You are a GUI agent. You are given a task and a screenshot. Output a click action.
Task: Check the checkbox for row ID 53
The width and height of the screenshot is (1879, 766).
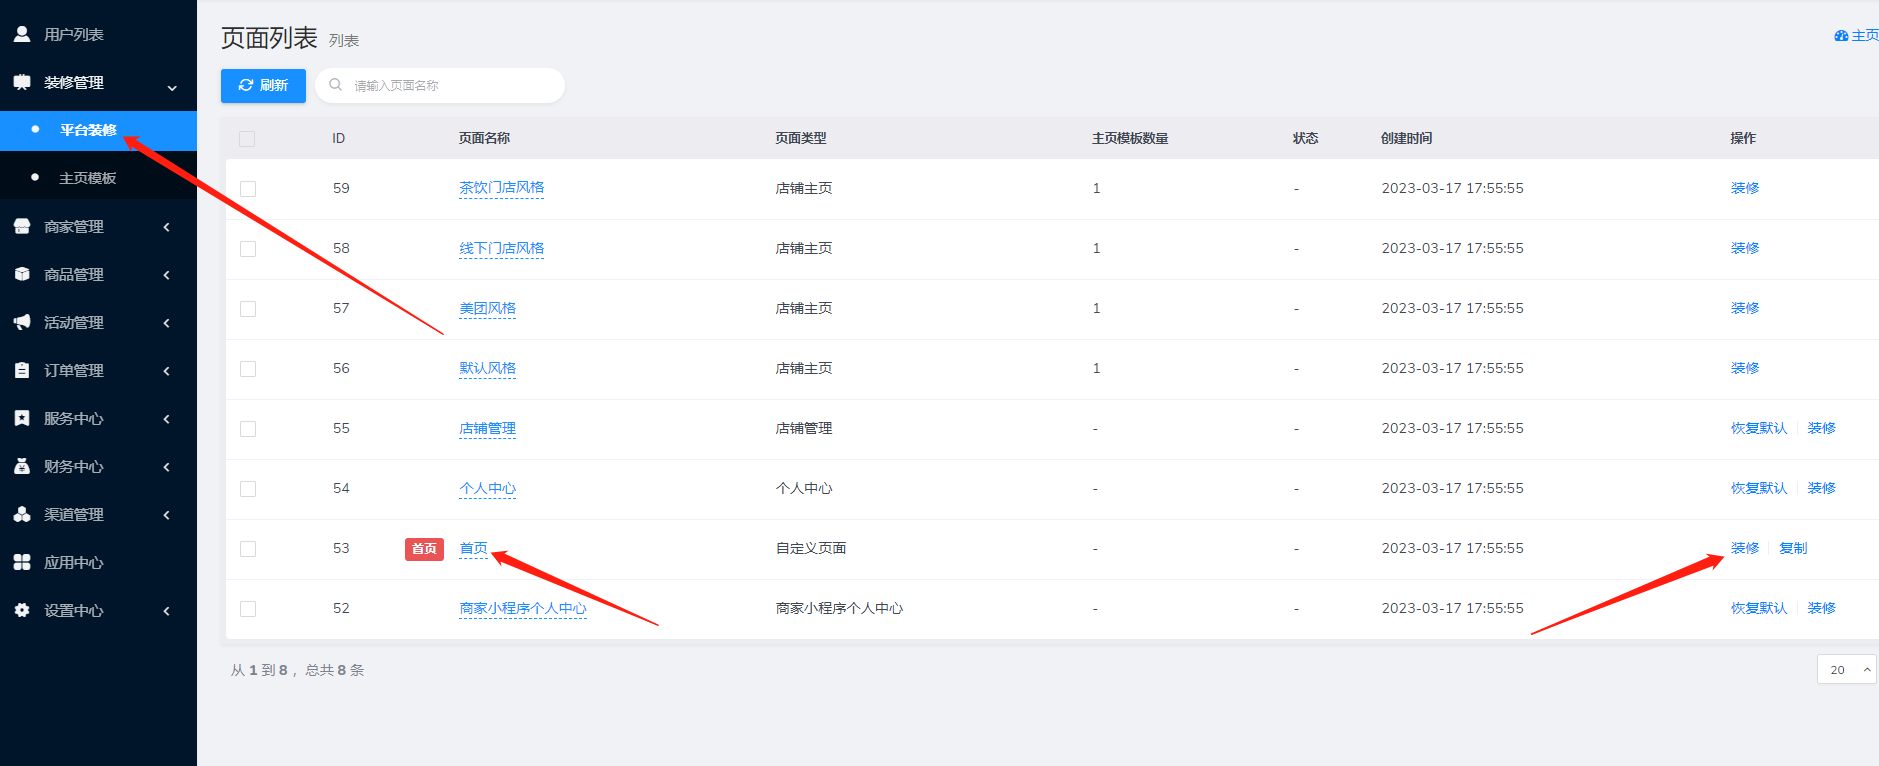pos(248,549)
